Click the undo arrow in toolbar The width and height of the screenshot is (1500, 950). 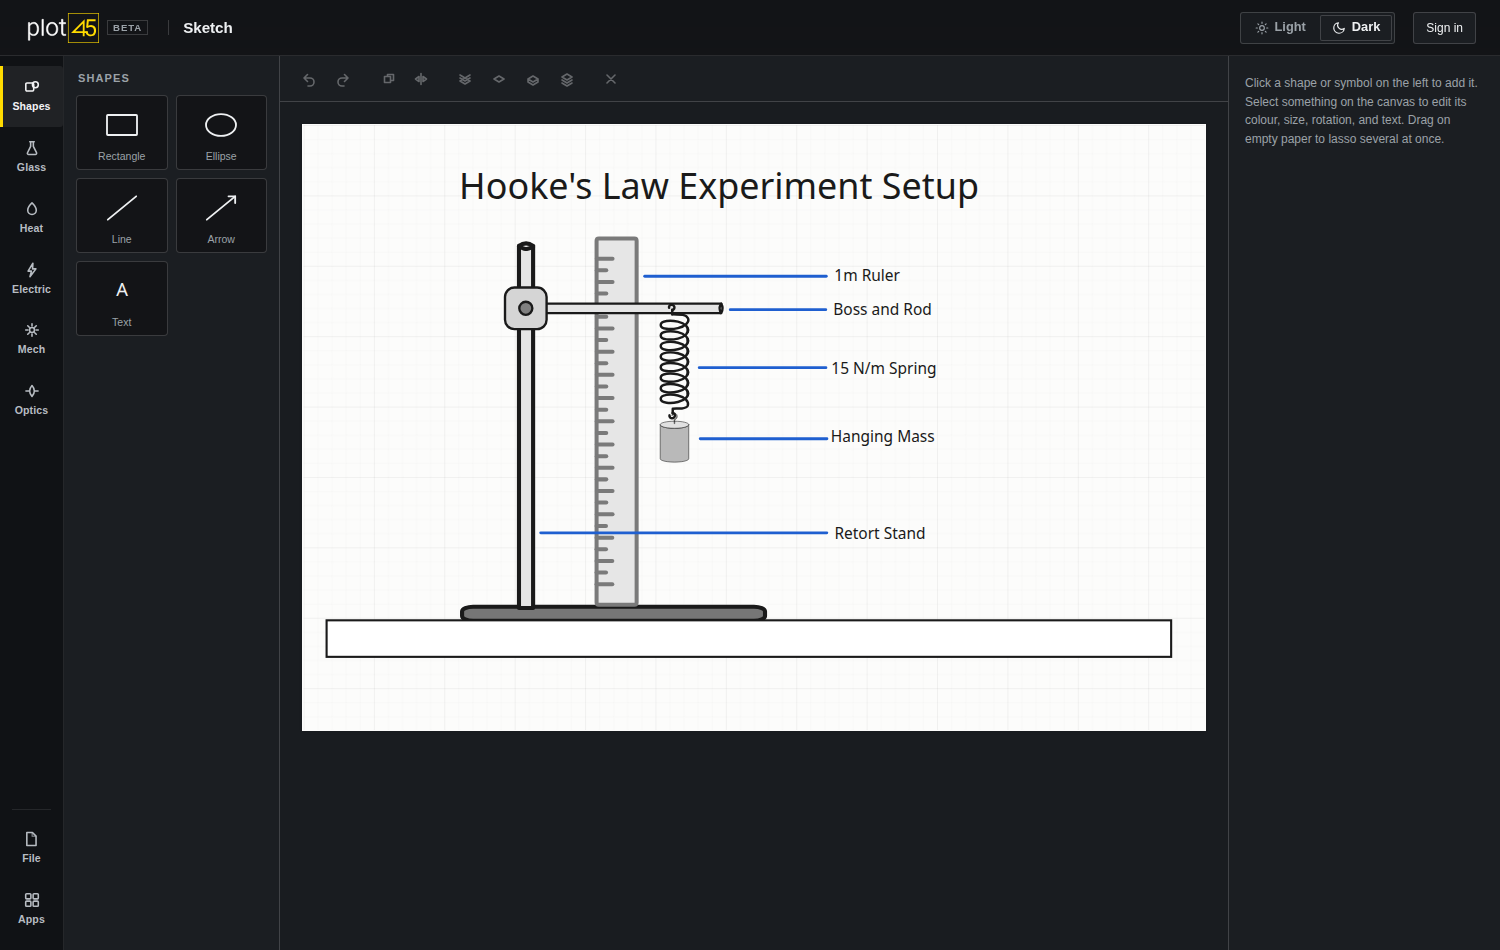click(x=309, y=80)
